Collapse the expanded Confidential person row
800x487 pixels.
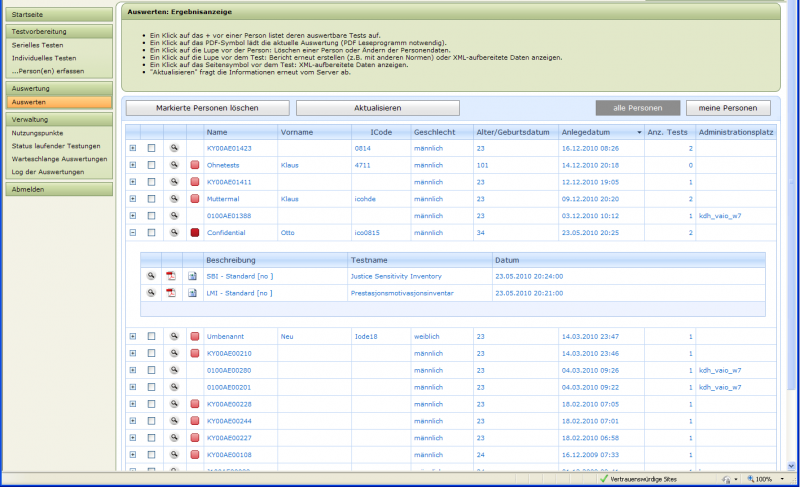point(132,233)
